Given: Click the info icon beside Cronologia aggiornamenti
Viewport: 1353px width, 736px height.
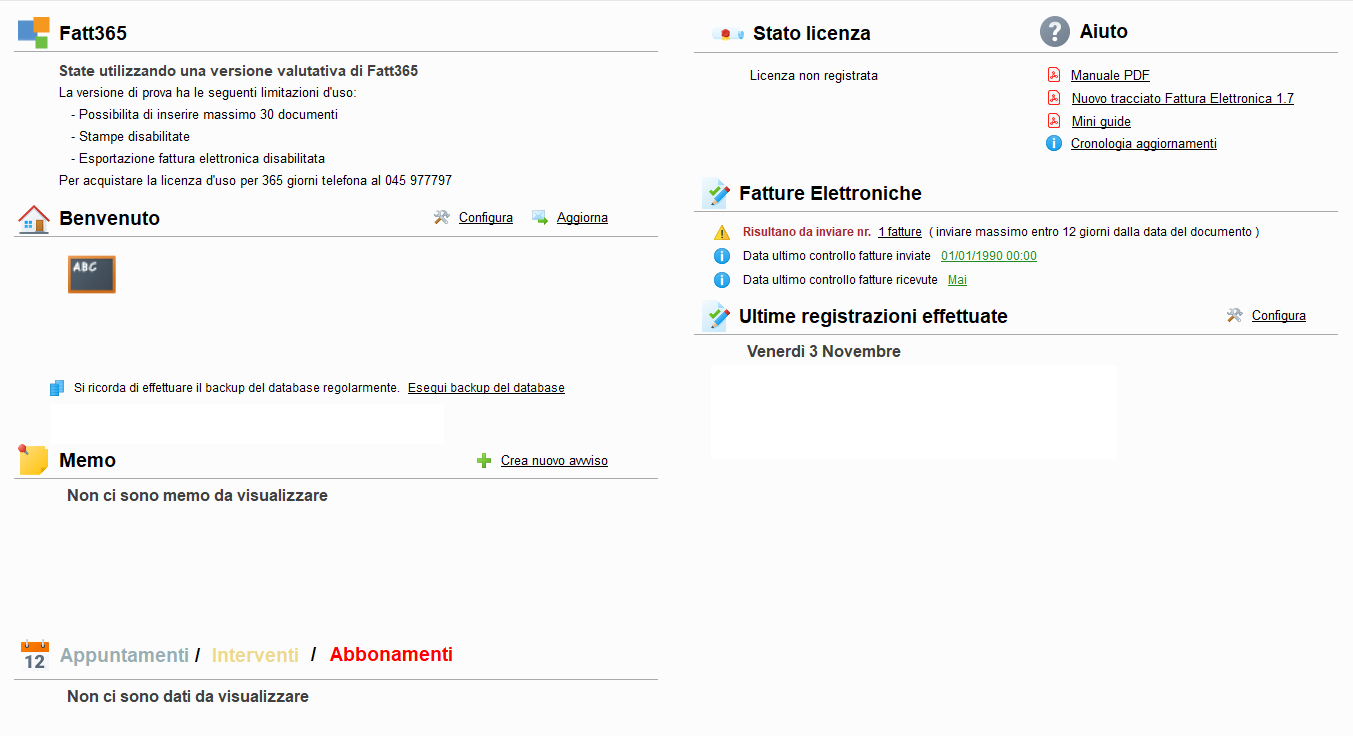Looking at the screenshot, I should (x=1053, y=143).
